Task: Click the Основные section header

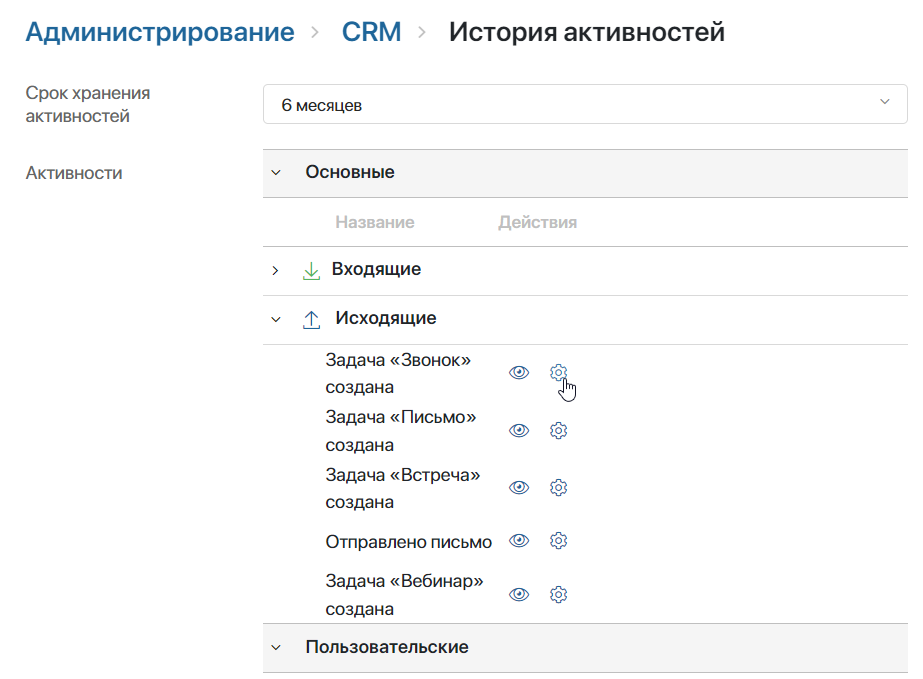Action: pyautogui.click(x=585, y=173)
